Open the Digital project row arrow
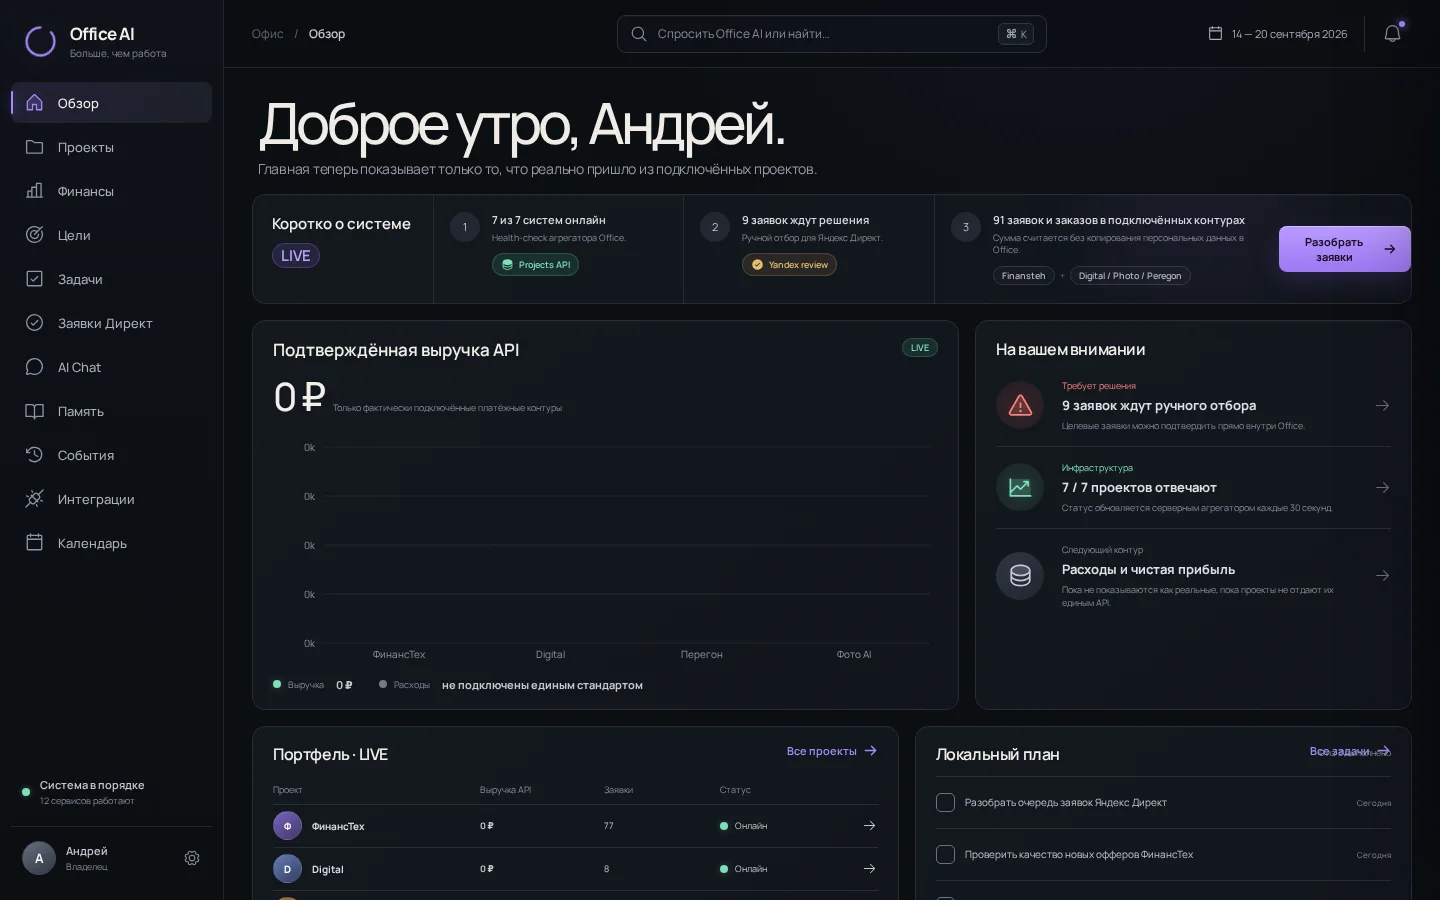The height and width of the screenshot is (900, 1440). 869,869
